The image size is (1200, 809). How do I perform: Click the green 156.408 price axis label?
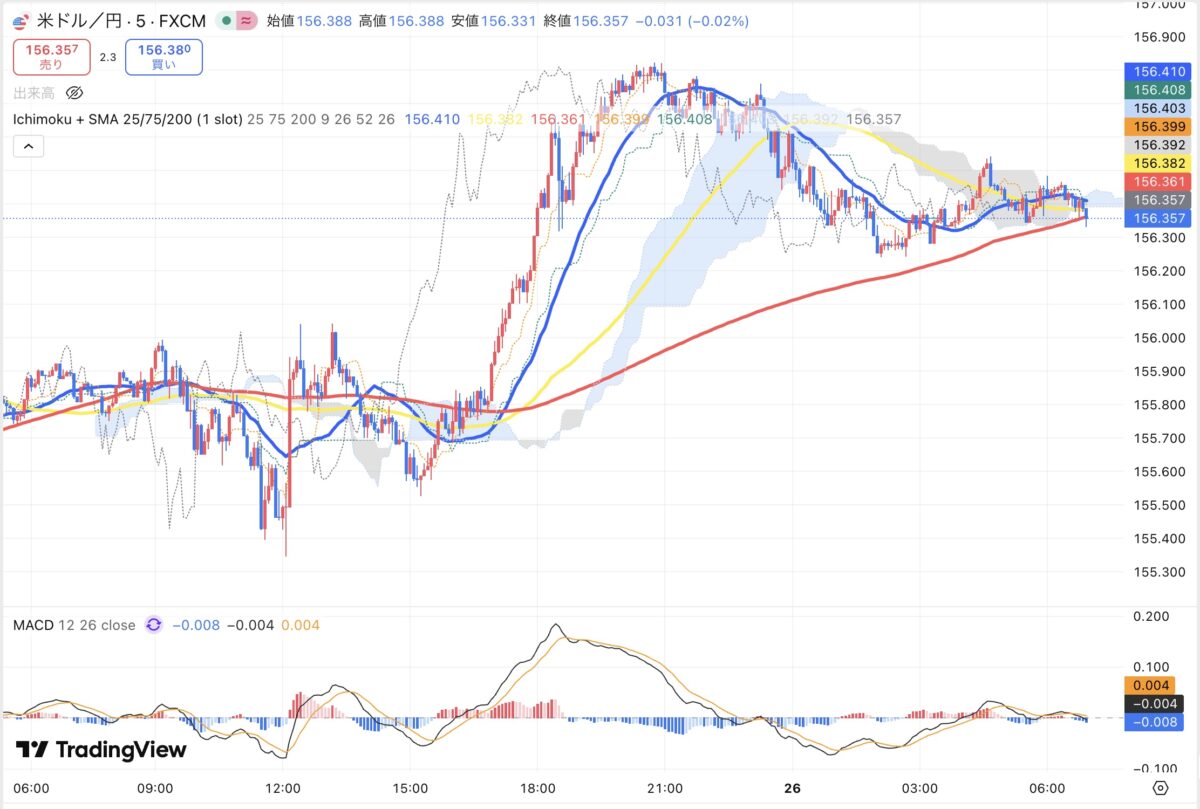pyautogui.click(x=1160, y=90)
